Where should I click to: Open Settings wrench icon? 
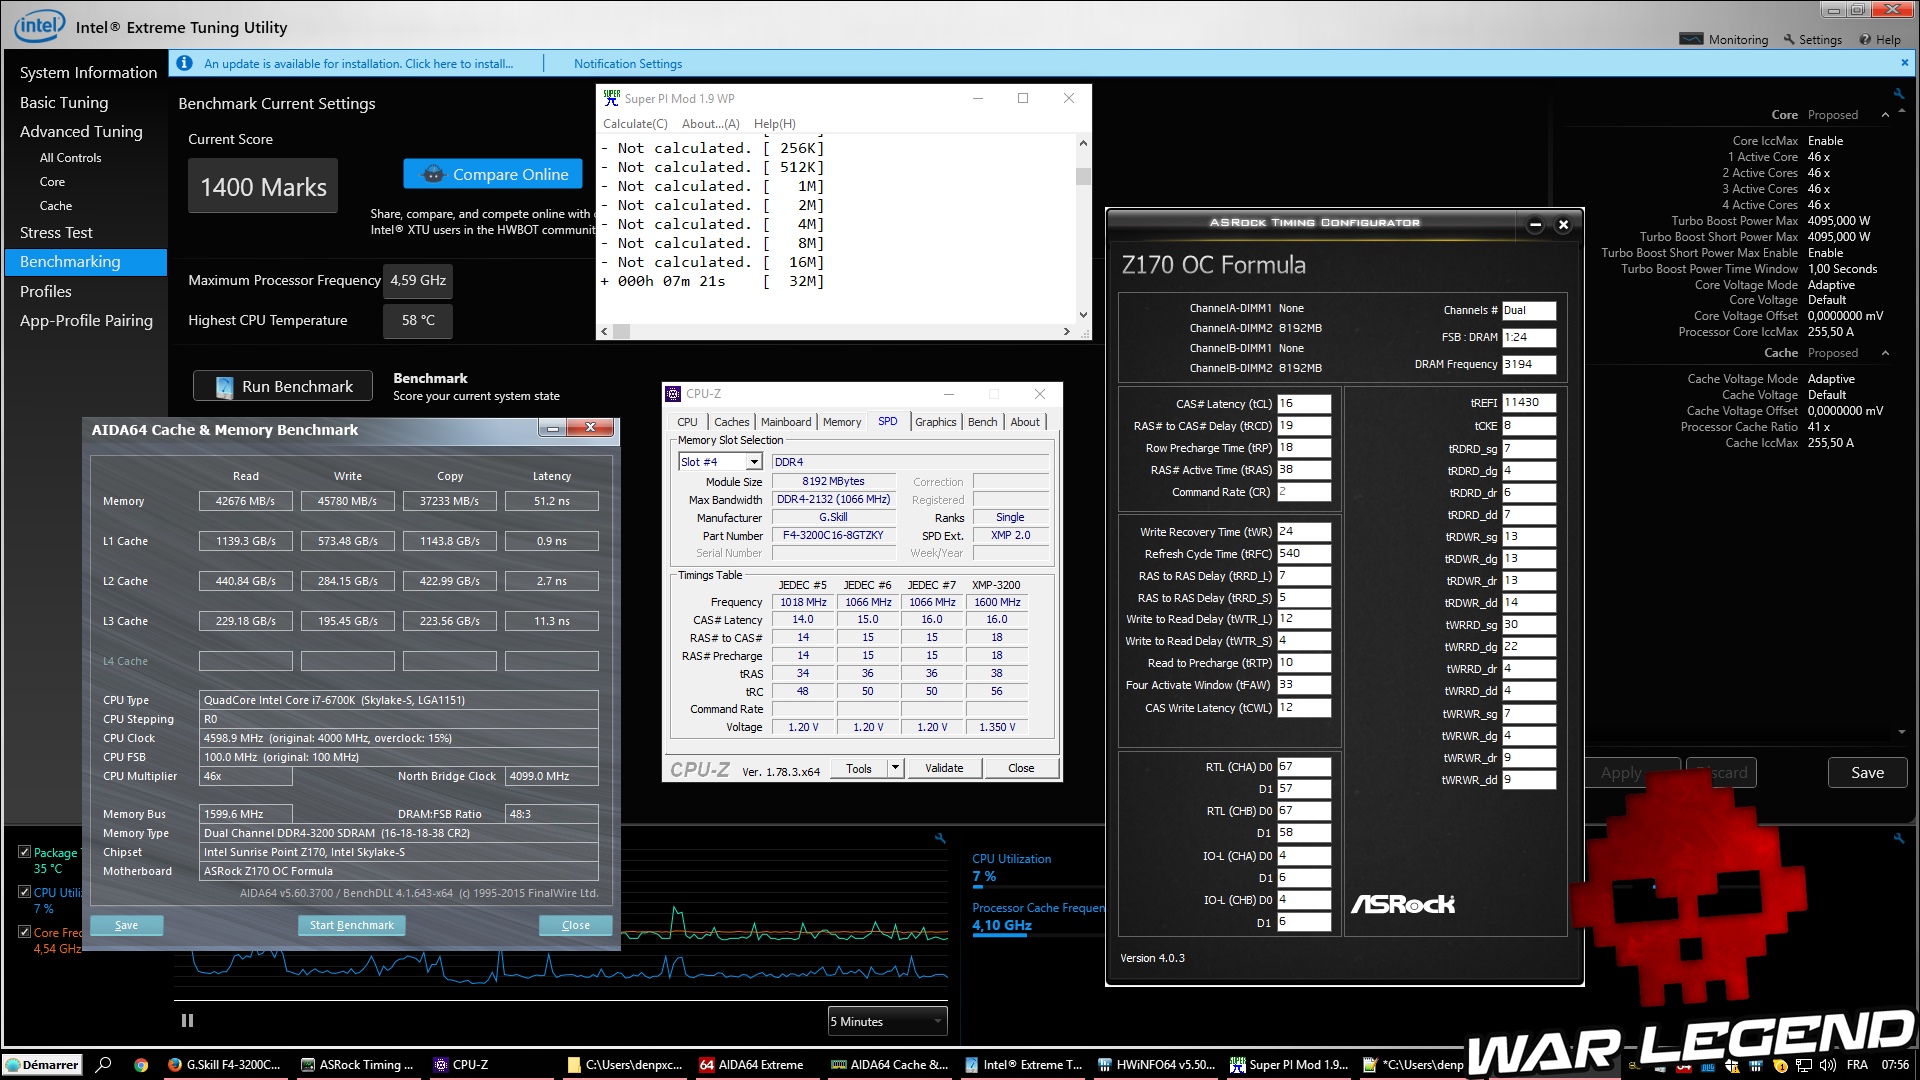point(1790,39)
